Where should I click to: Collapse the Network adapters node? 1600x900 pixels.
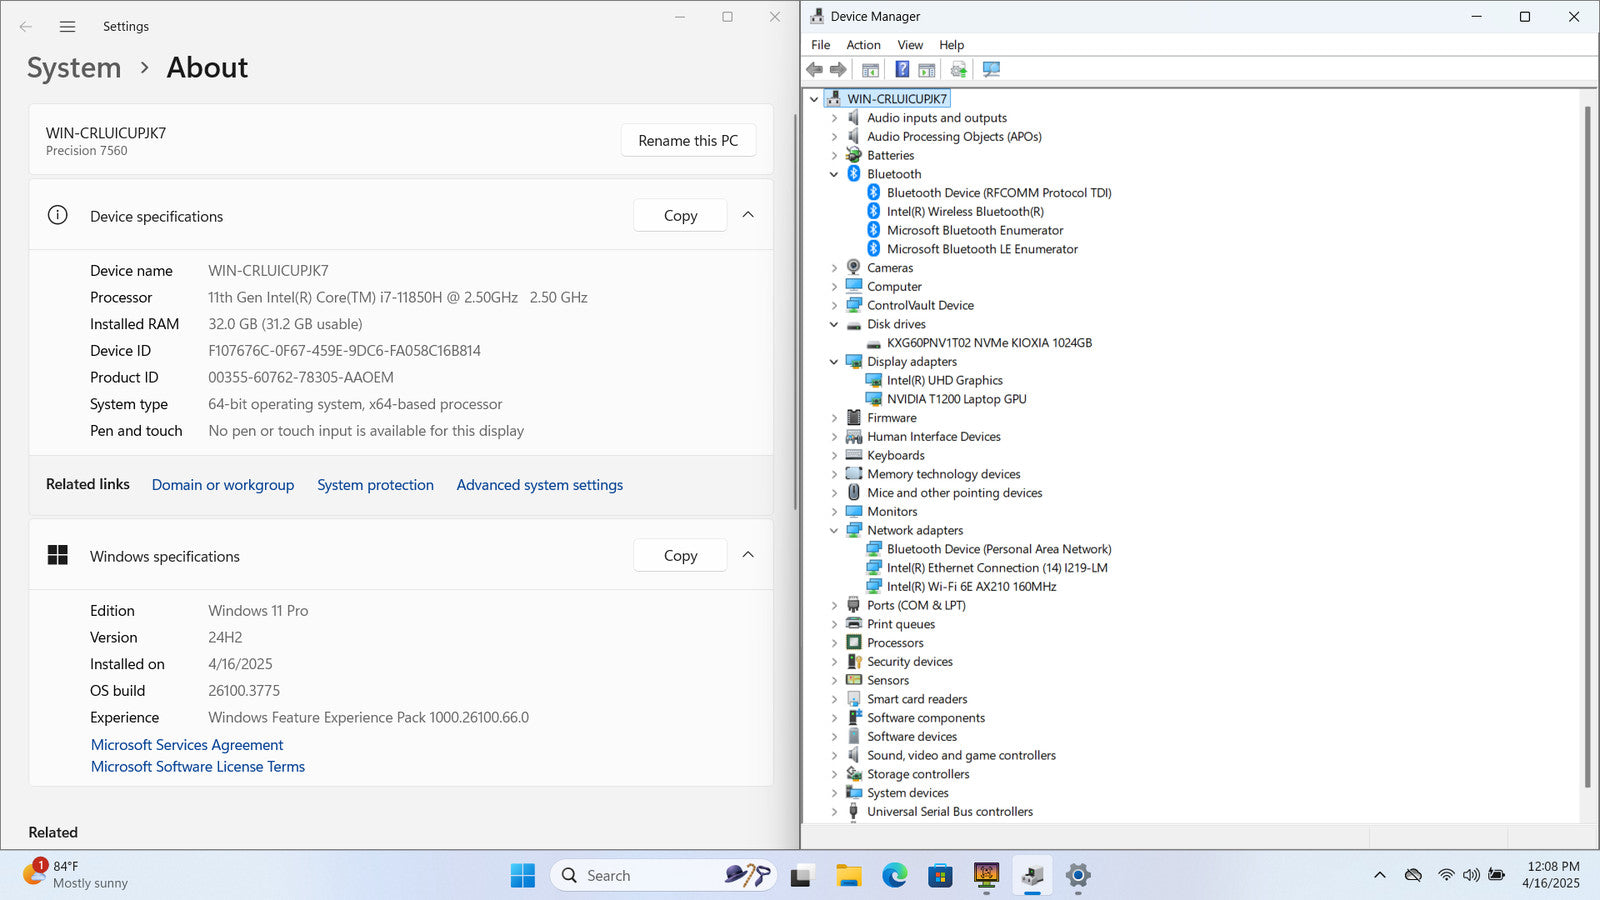click(x=834, y=530)
